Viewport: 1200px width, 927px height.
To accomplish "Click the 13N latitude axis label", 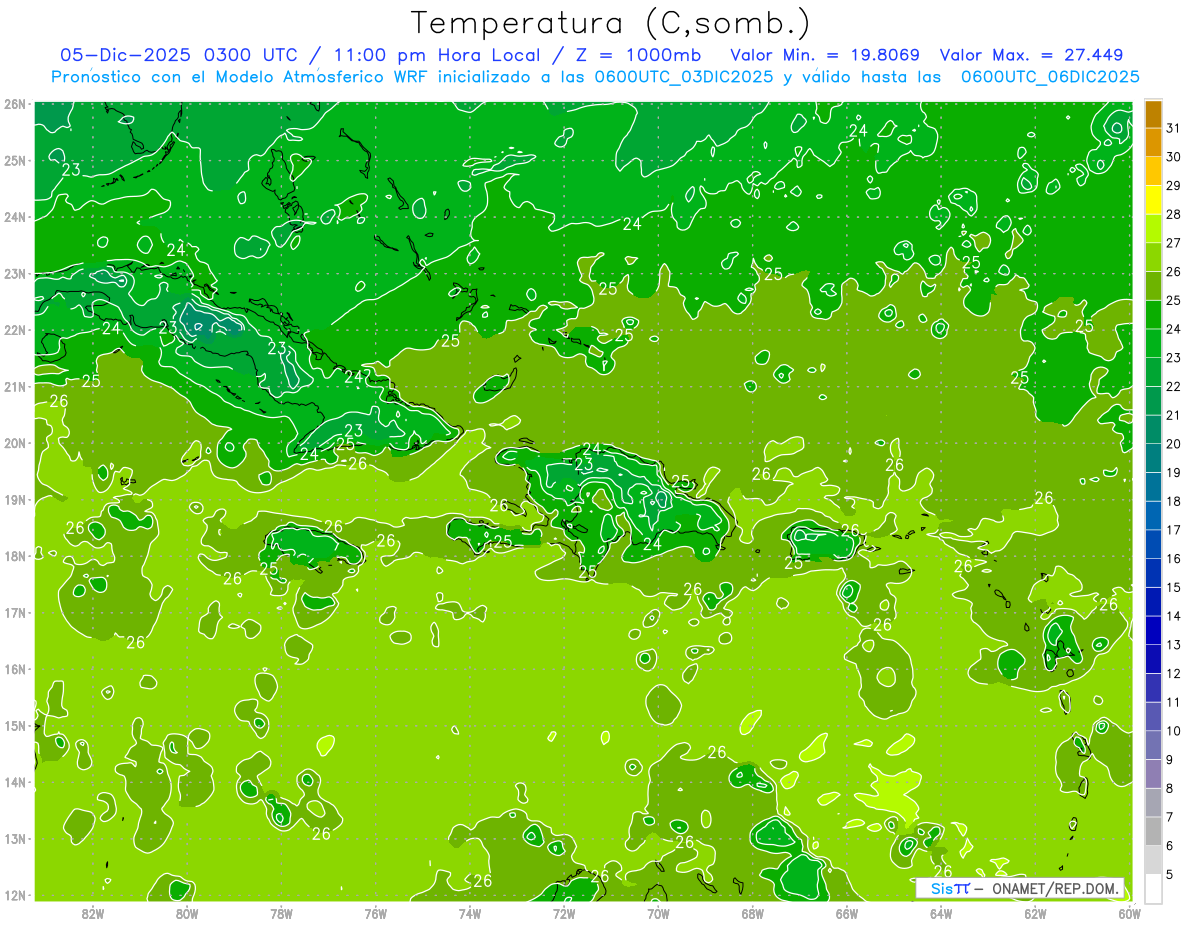I will pyautogui.click(x=14, y=838).
